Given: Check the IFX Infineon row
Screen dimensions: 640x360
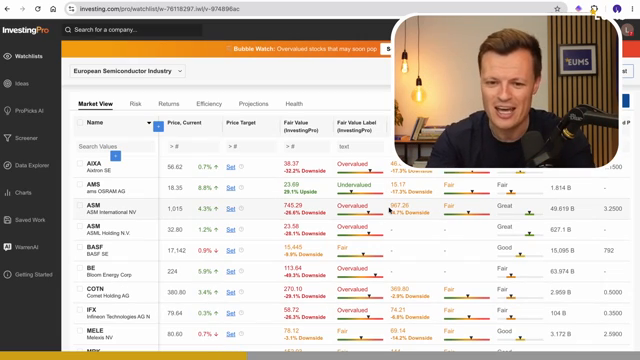Looking at the screenshot, I should pyautogui.click(x=80, y=310).
